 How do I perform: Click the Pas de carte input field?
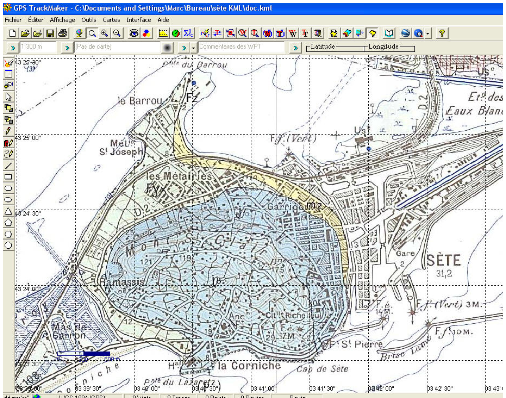[x=117, y=47]
